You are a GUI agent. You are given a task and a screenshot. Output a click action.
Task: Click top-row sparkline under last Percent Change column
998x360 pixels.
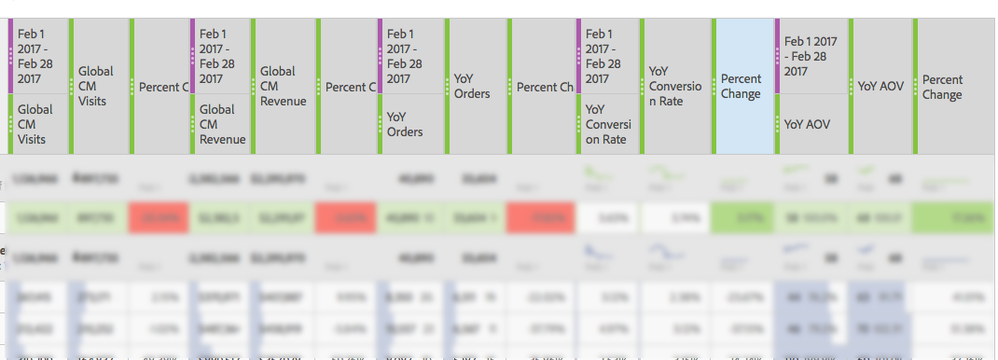point(946,182)
